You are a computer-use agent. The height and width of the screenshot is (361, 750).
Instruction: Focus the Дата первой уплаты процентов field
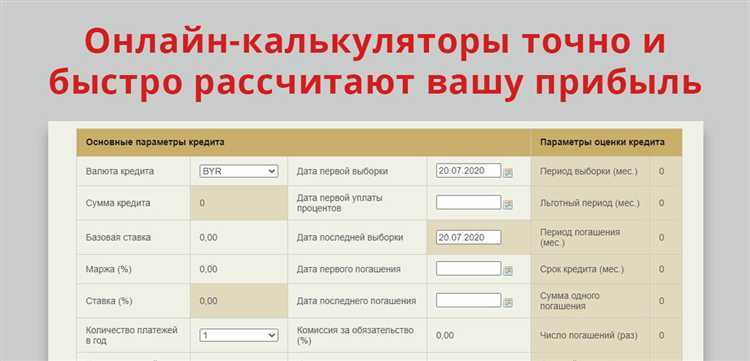click(468, 202)
